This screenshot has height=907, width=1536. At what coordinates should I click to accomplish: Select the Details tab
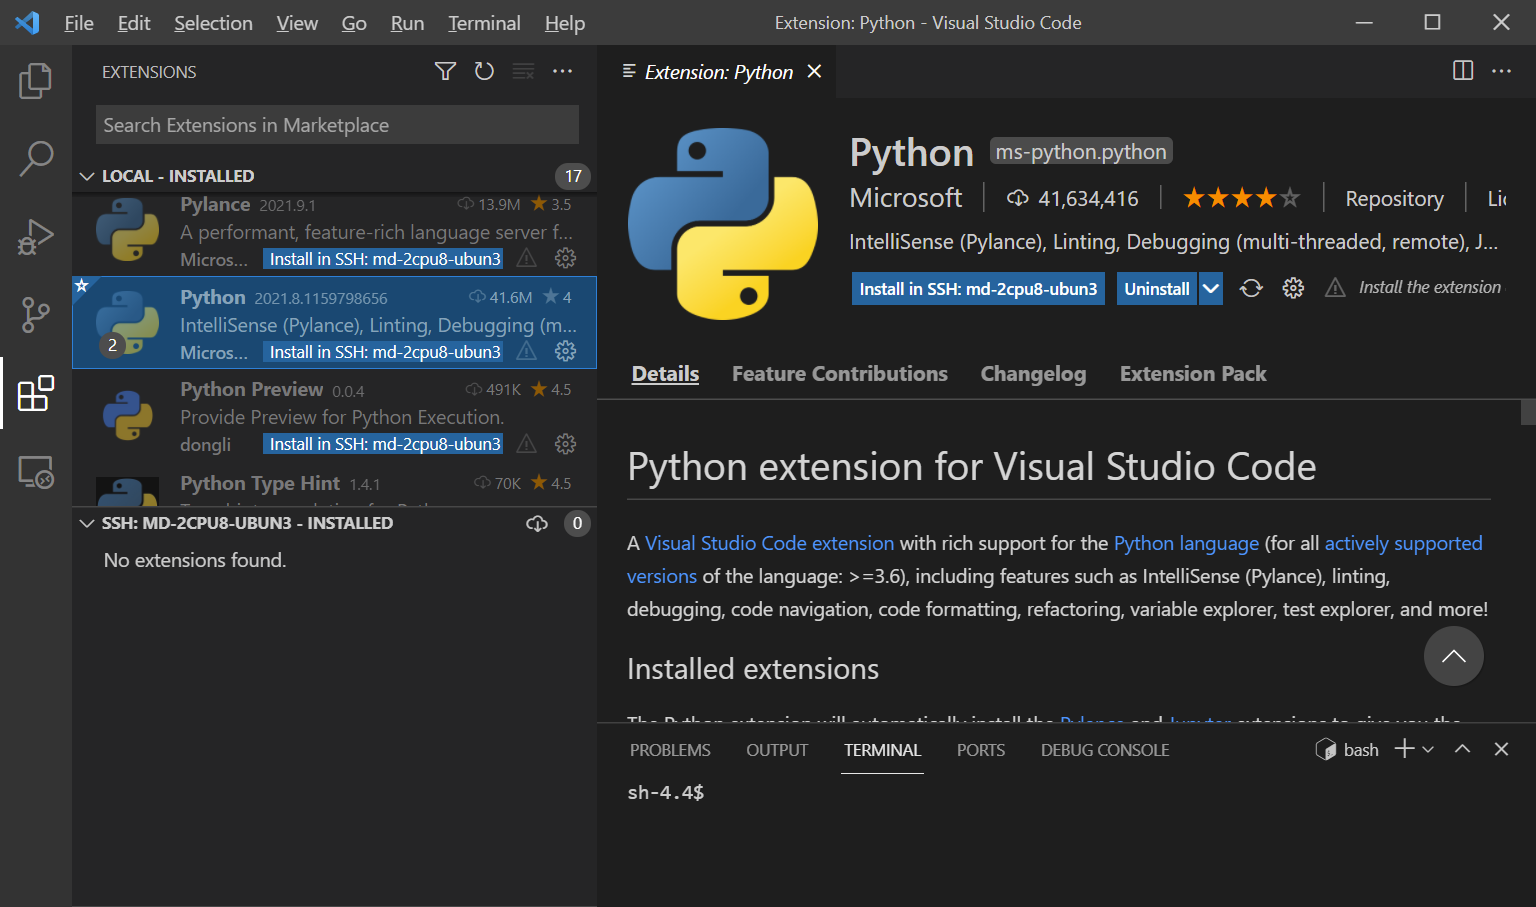pyautogui.click(x=665, y=373)
